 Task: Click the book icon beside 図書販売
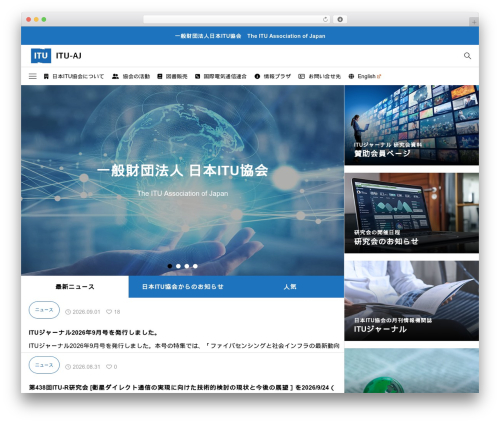tap(160, 76)
